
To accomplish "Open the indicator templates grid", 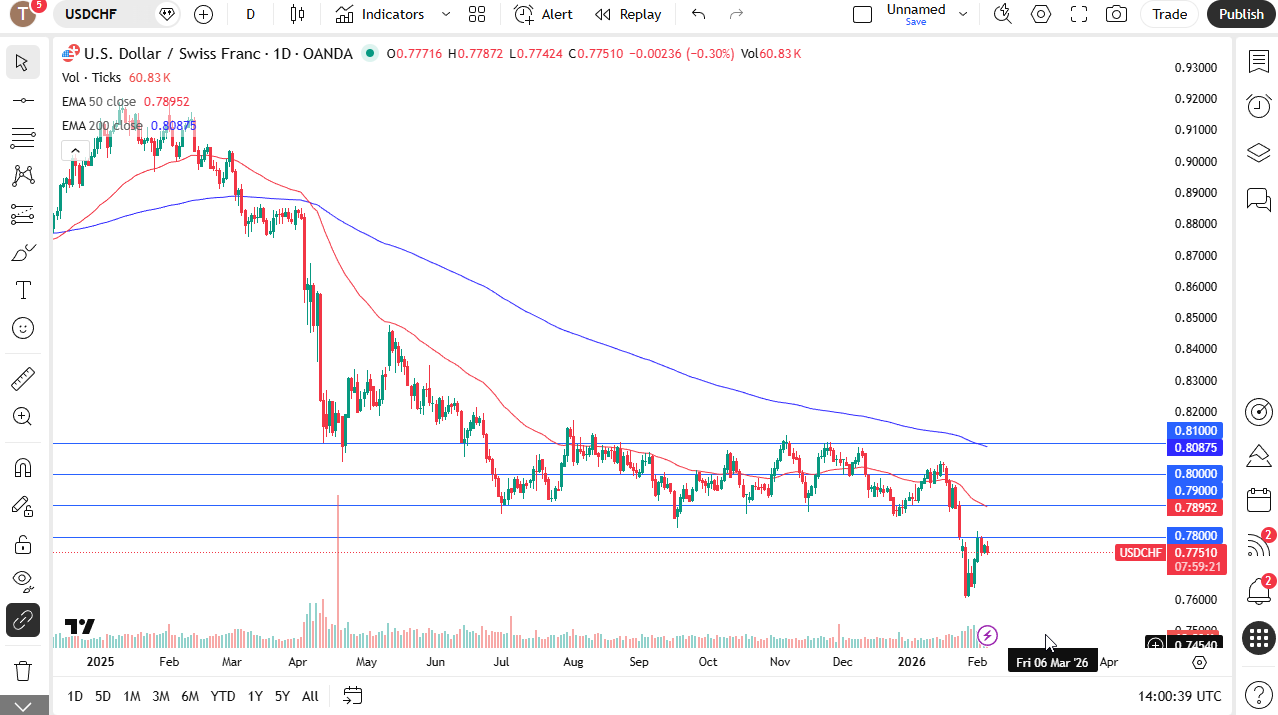I will (477, 14).
